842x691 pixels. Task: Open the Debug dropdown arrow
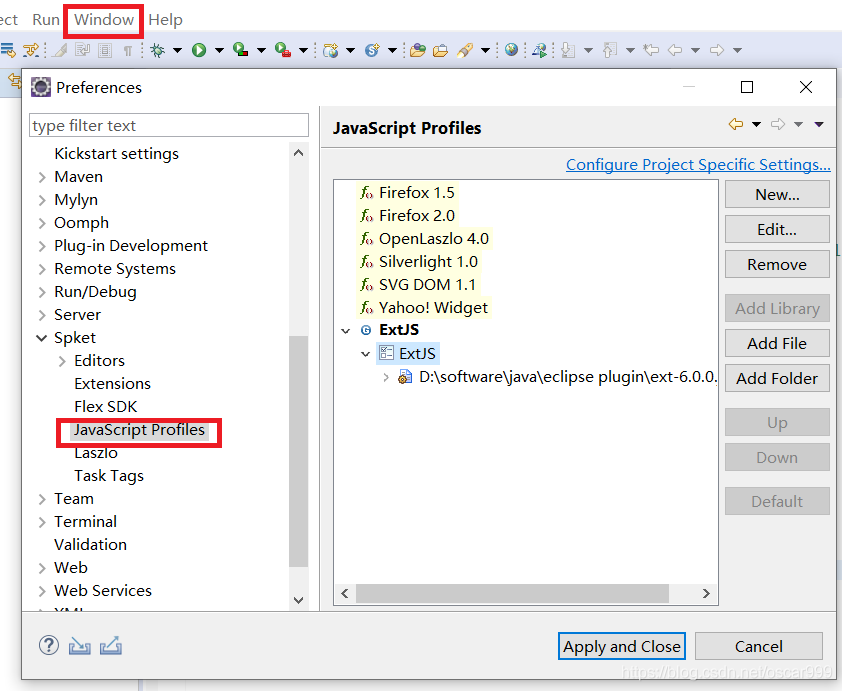pos(177,50)
